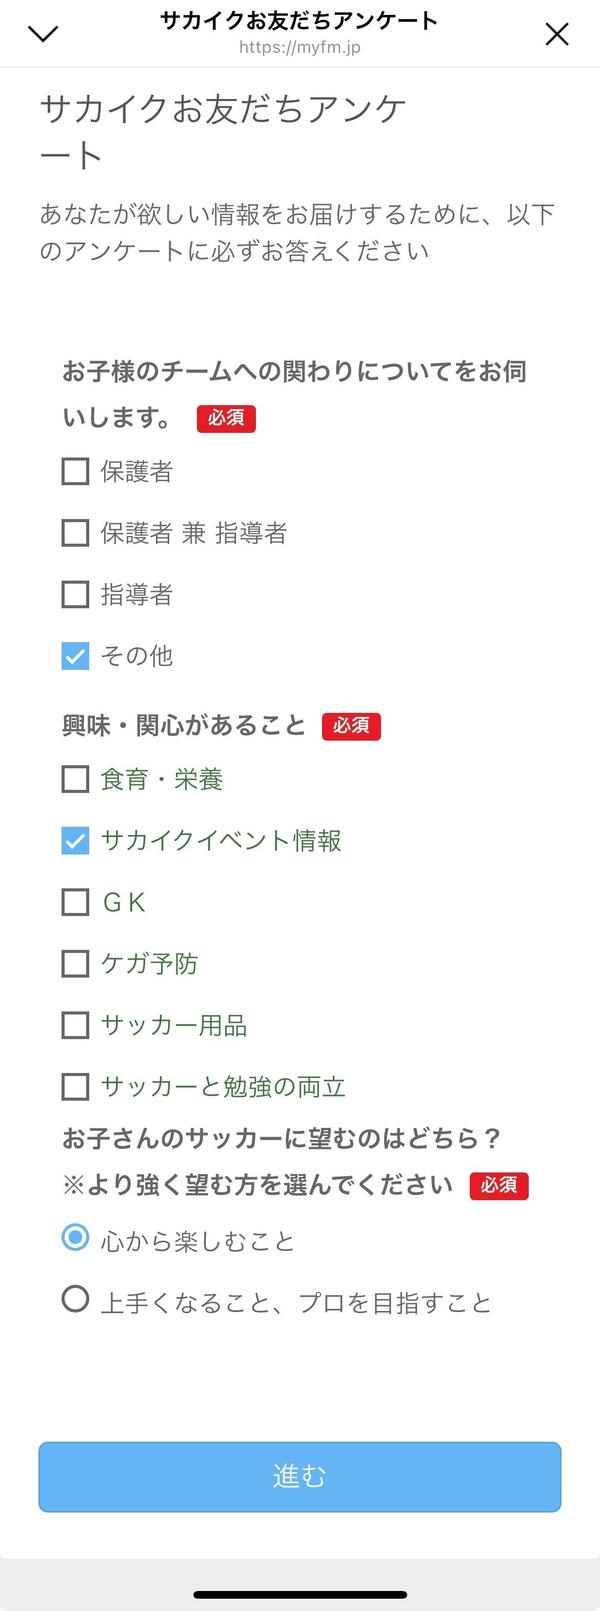This screenshot has width=600, height=1611.
Task: Check the GK interest checkbox
Action: 75,903
